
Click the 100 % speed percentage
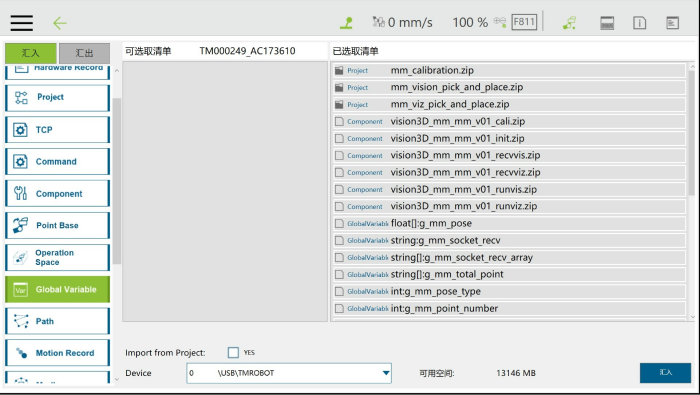point(470,22)
